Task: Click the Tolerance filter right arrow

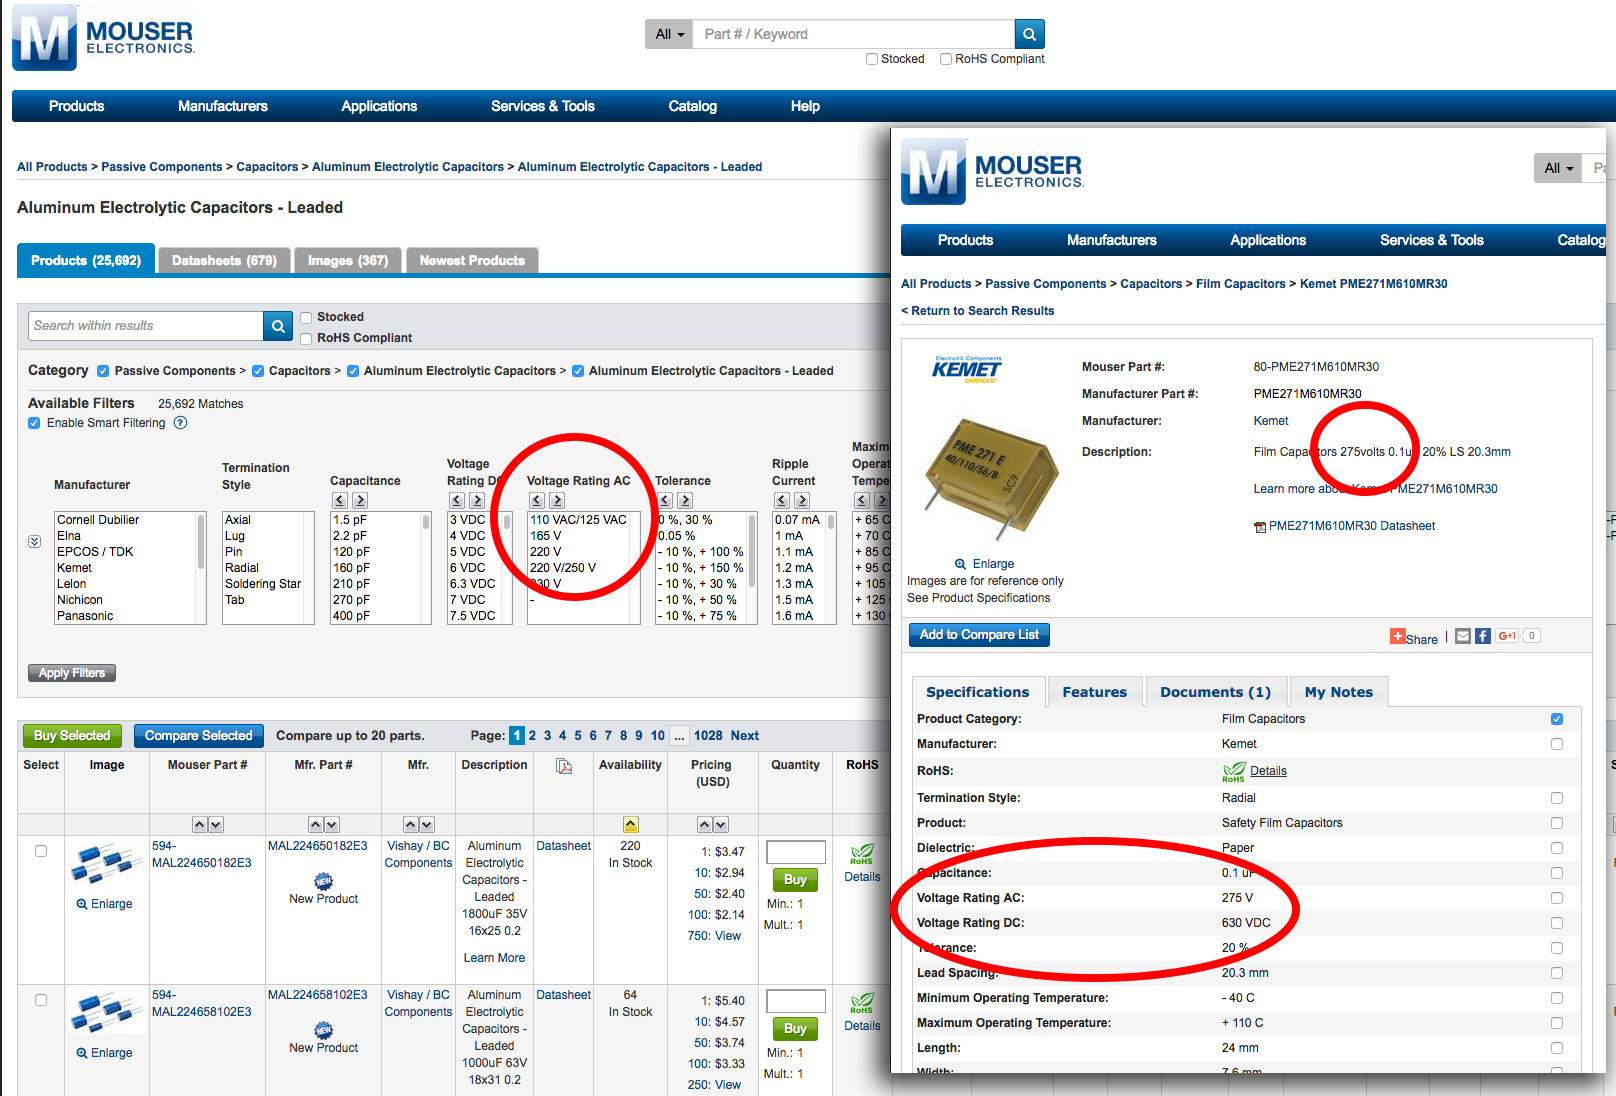Action: pyautogui.click(x=685, y=500)
